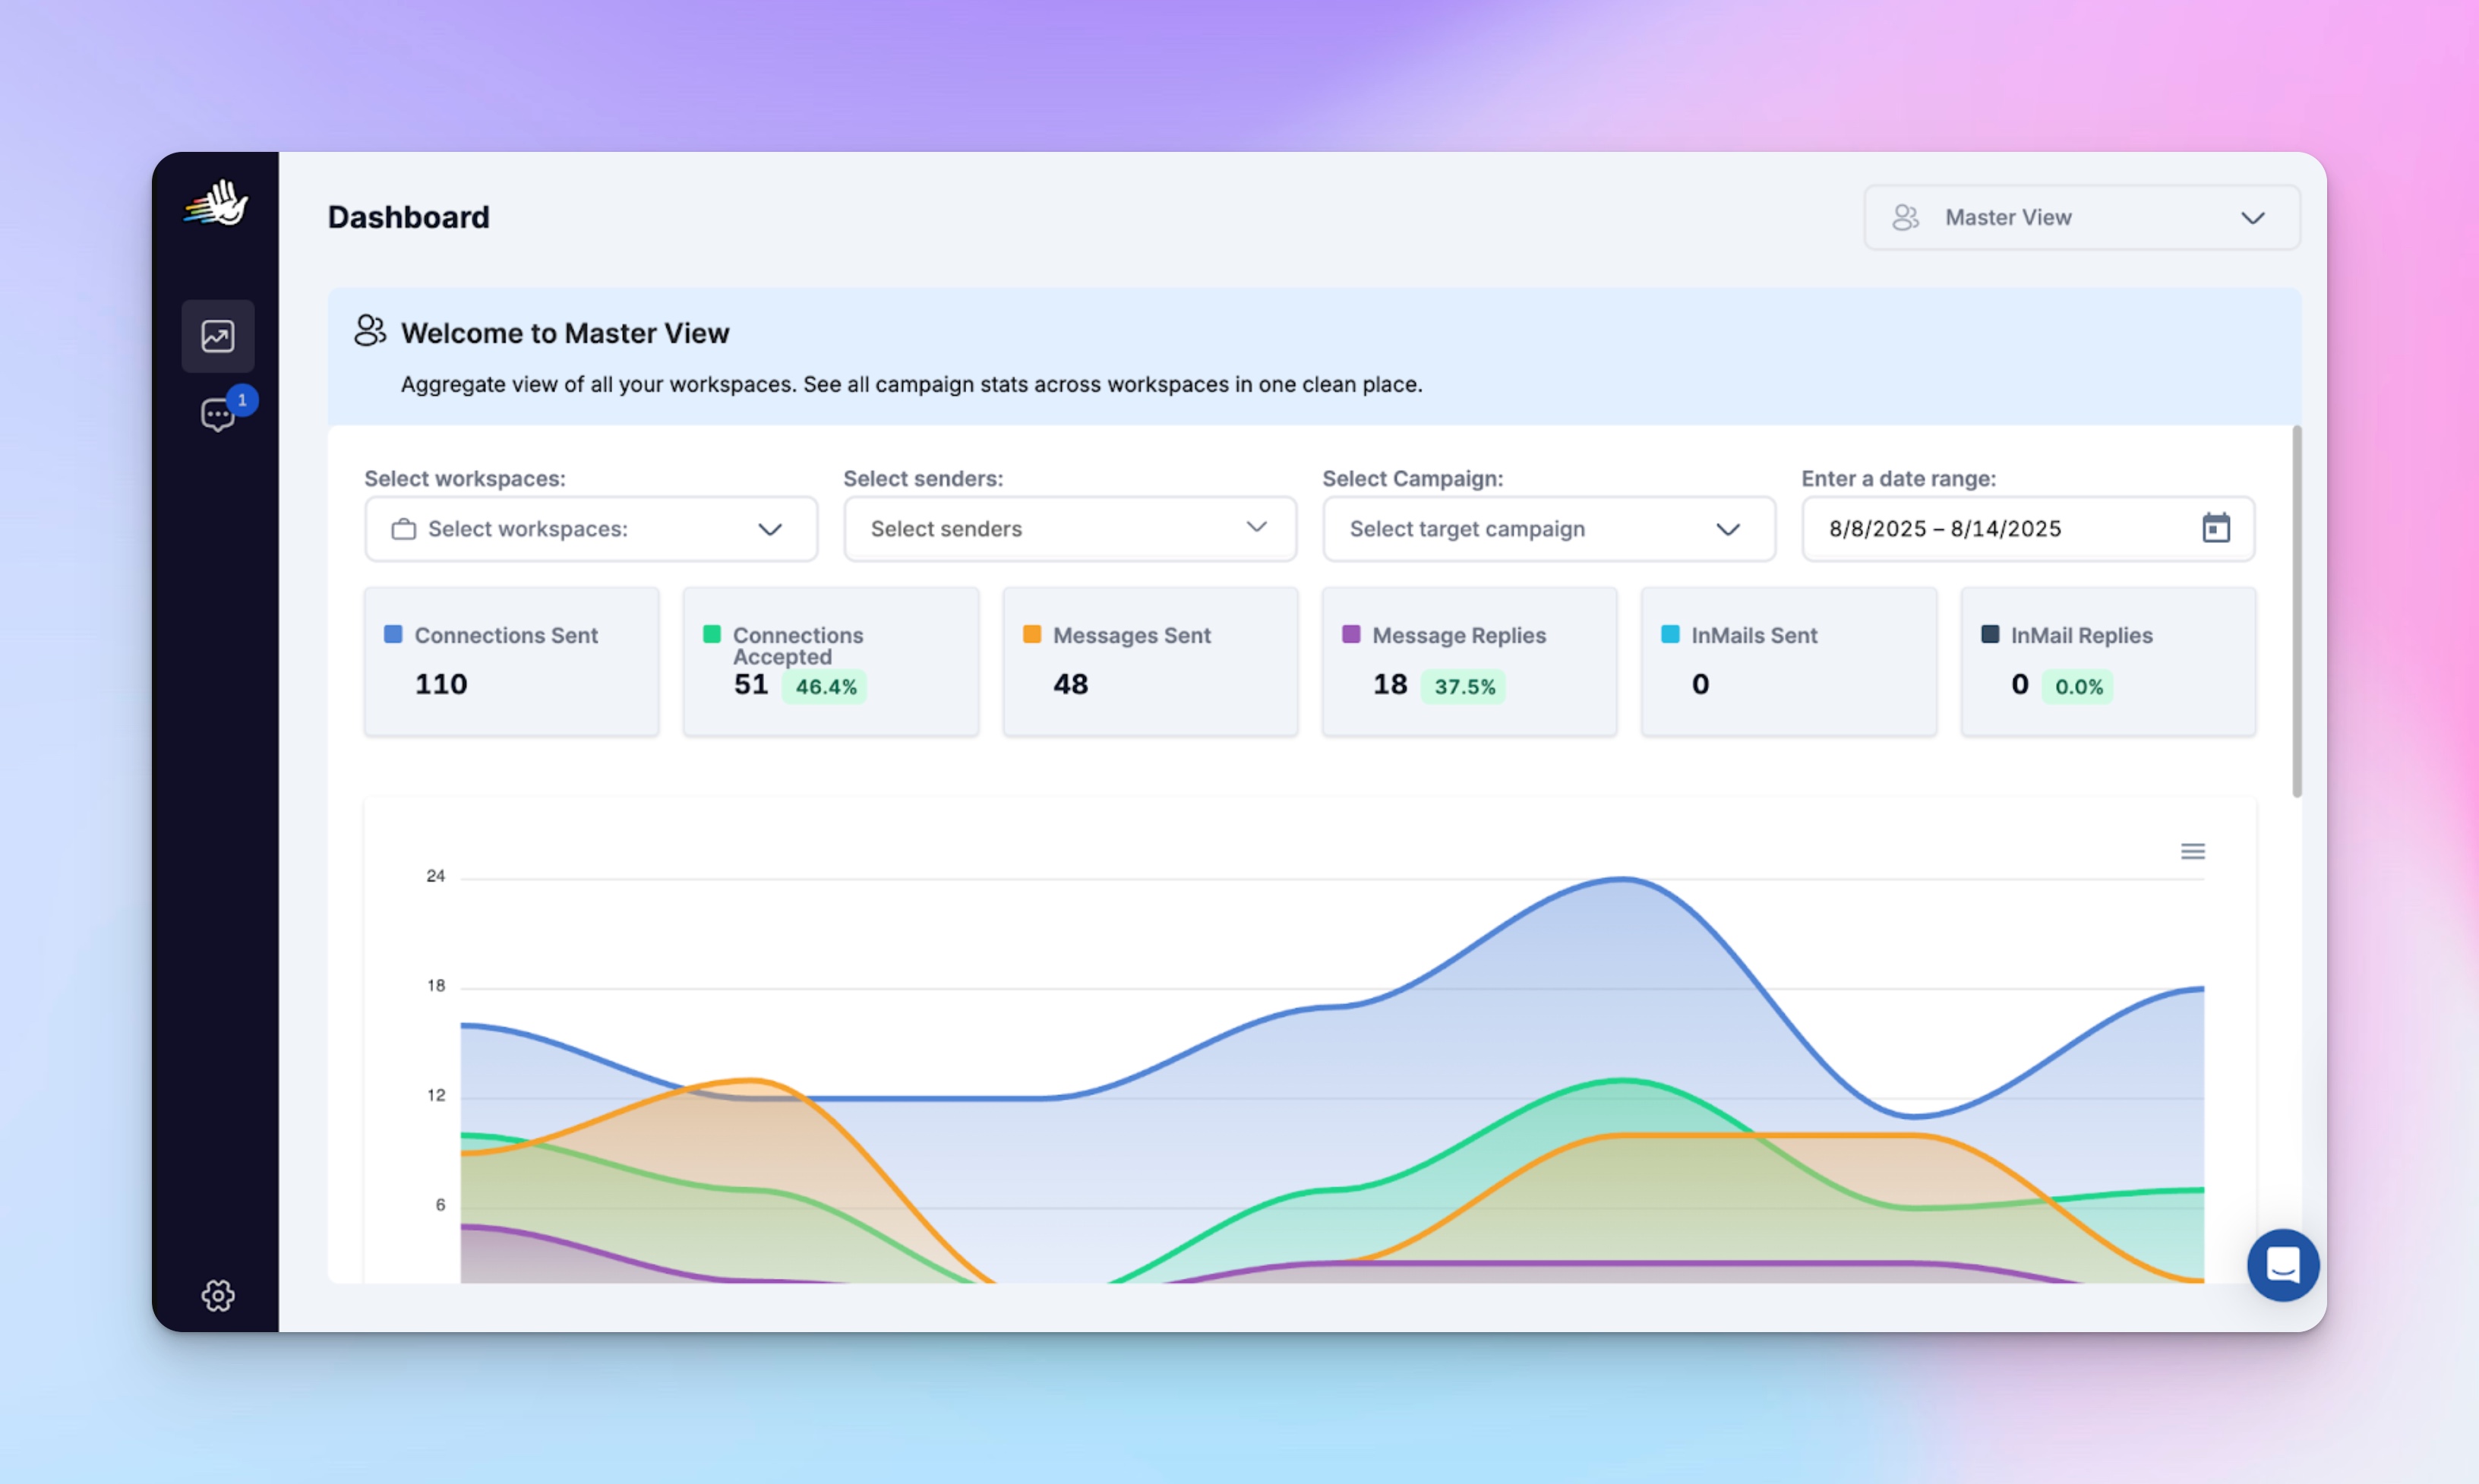Image resolution: width=2479 pixels, height=1484 pixels.
Task: Click the 12 y-axis label on chart
Action: click(x=435, y=1095)
